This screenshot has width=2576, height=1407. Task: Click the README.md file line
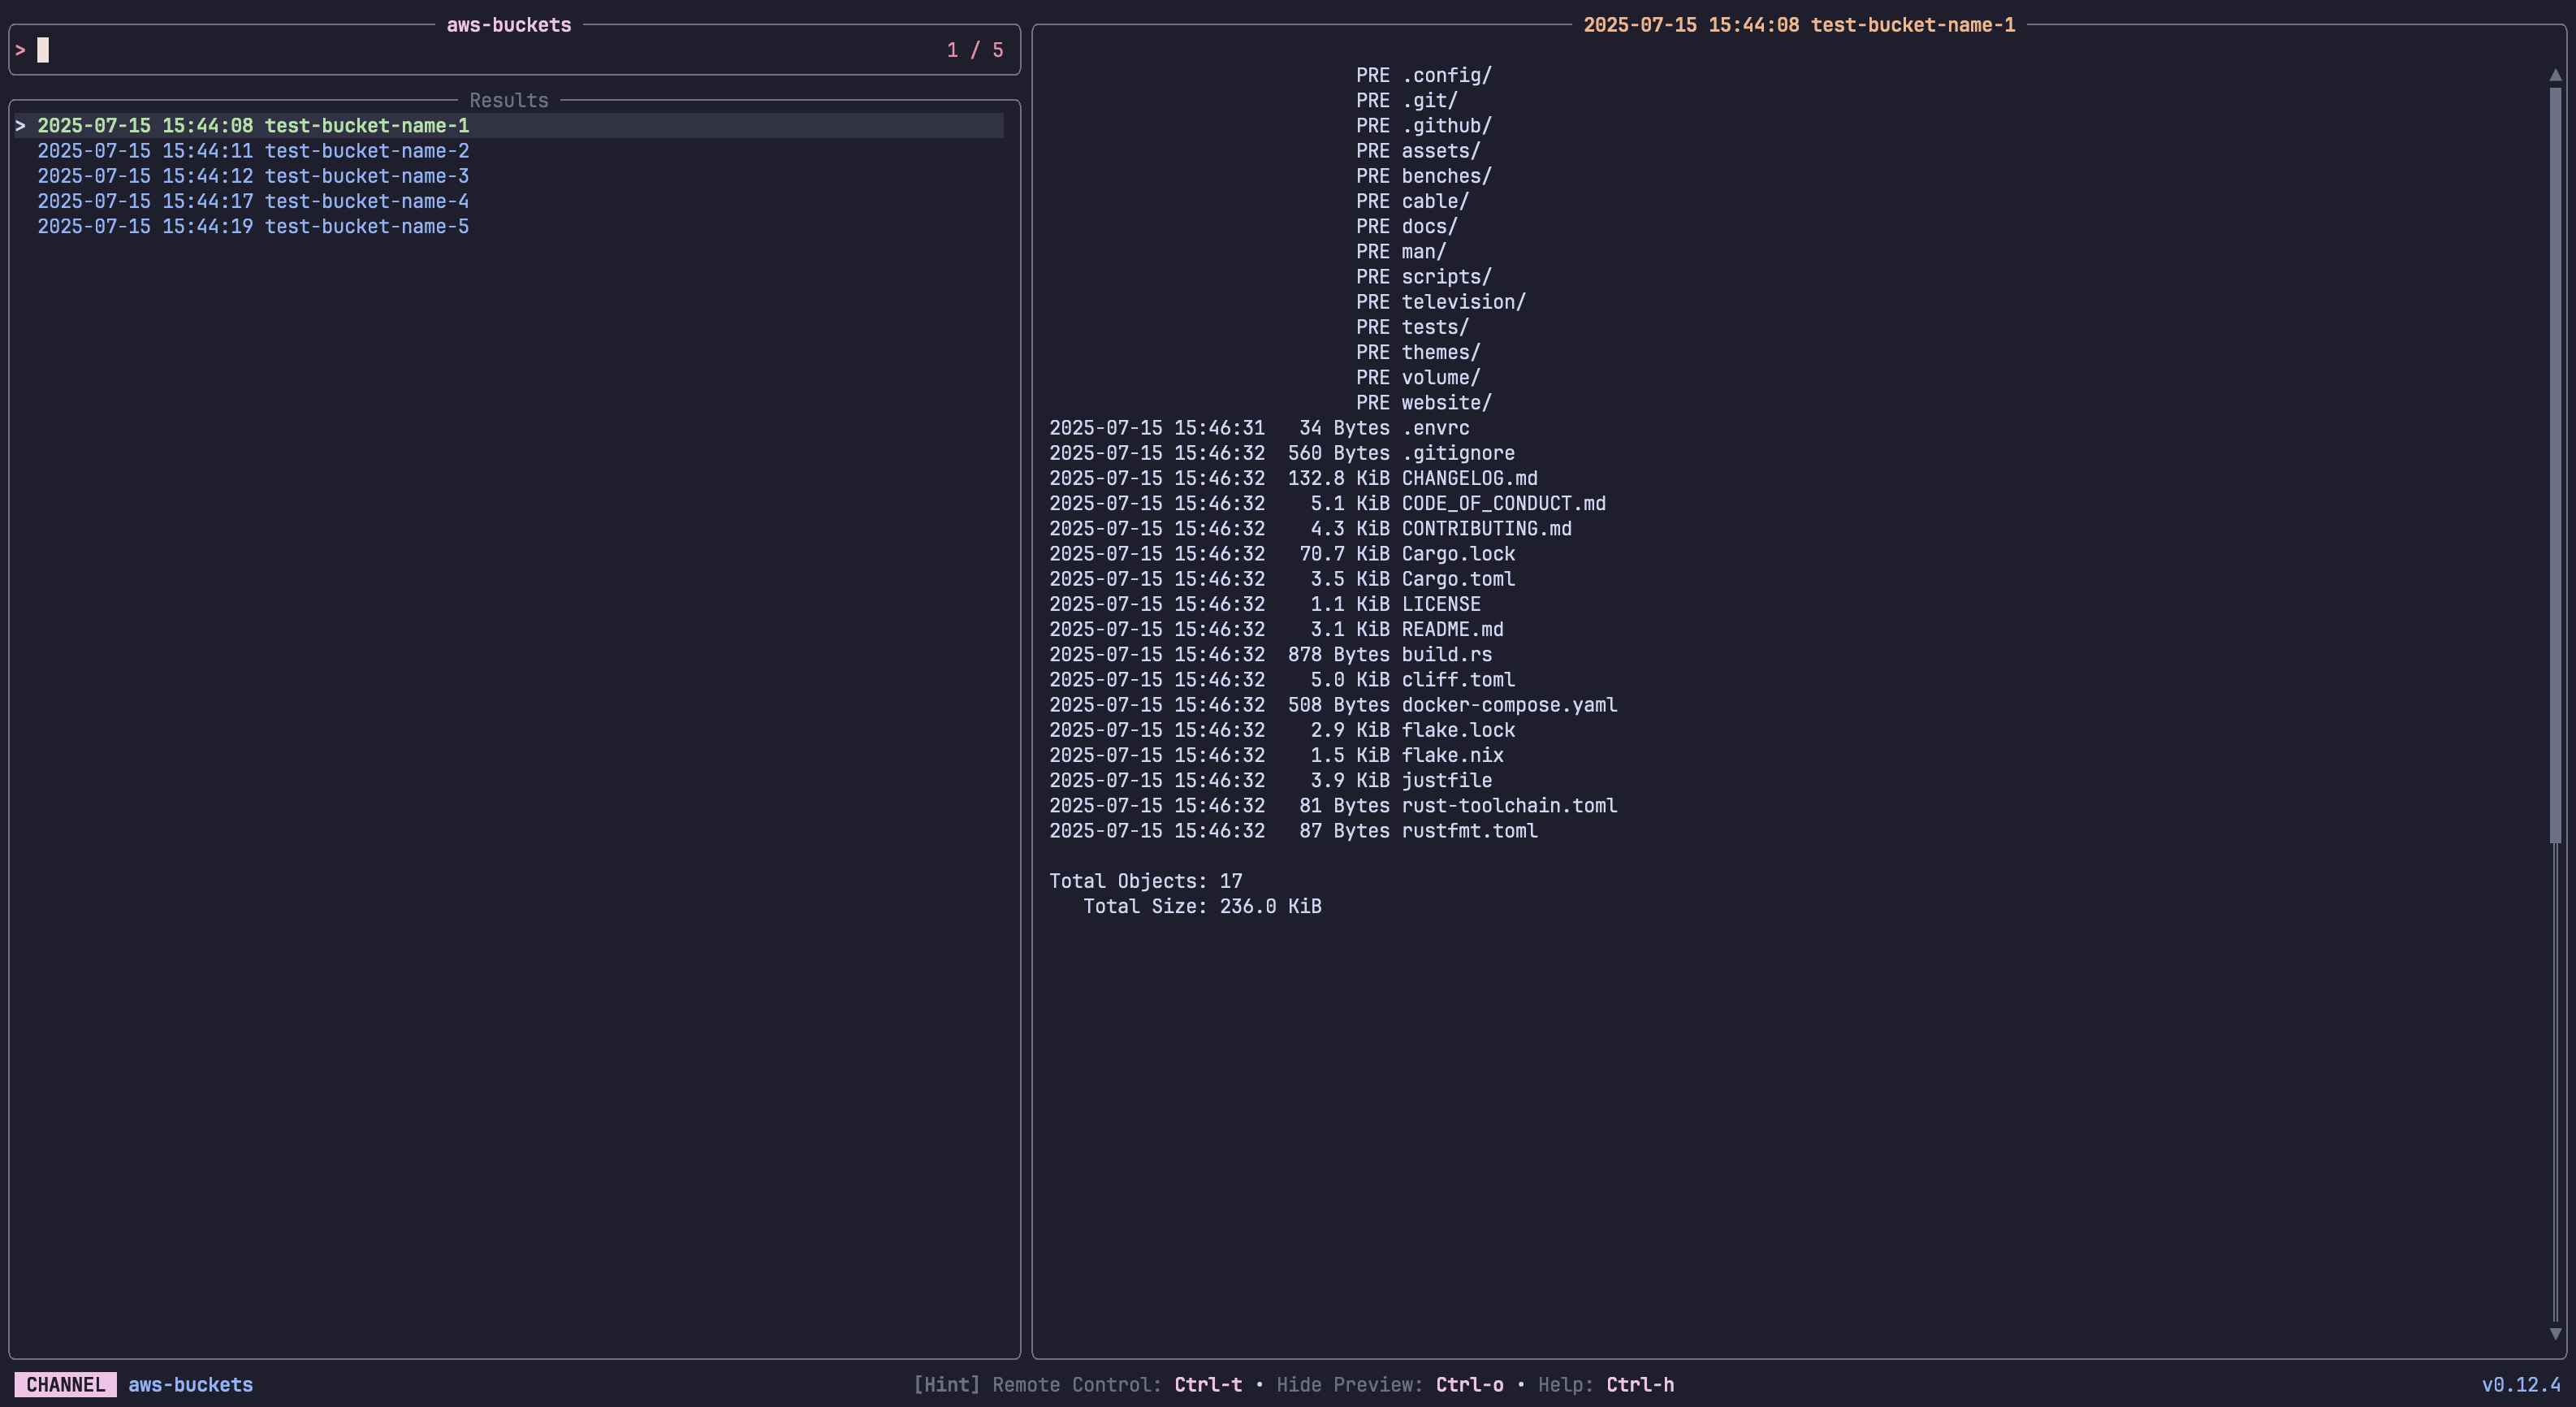[x=1276, y=629]
